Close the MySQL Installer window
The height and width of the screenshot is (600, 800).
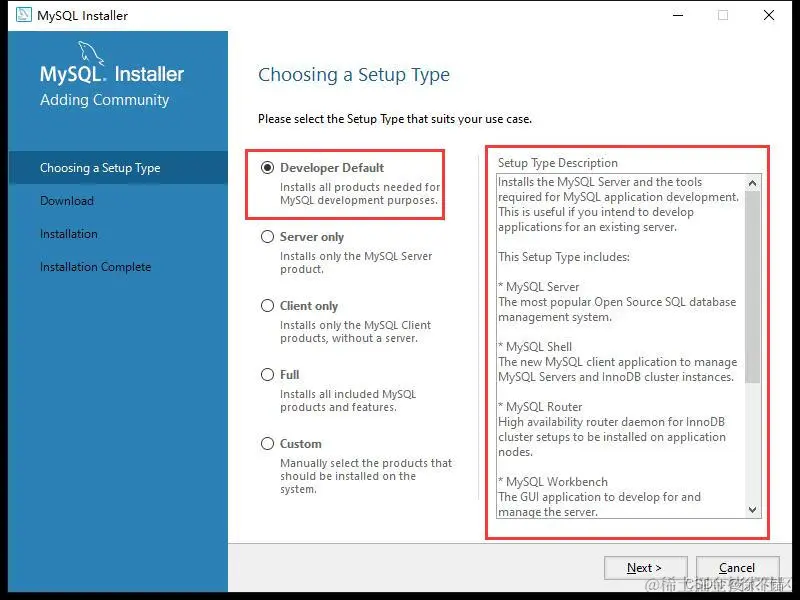(769, 15)
